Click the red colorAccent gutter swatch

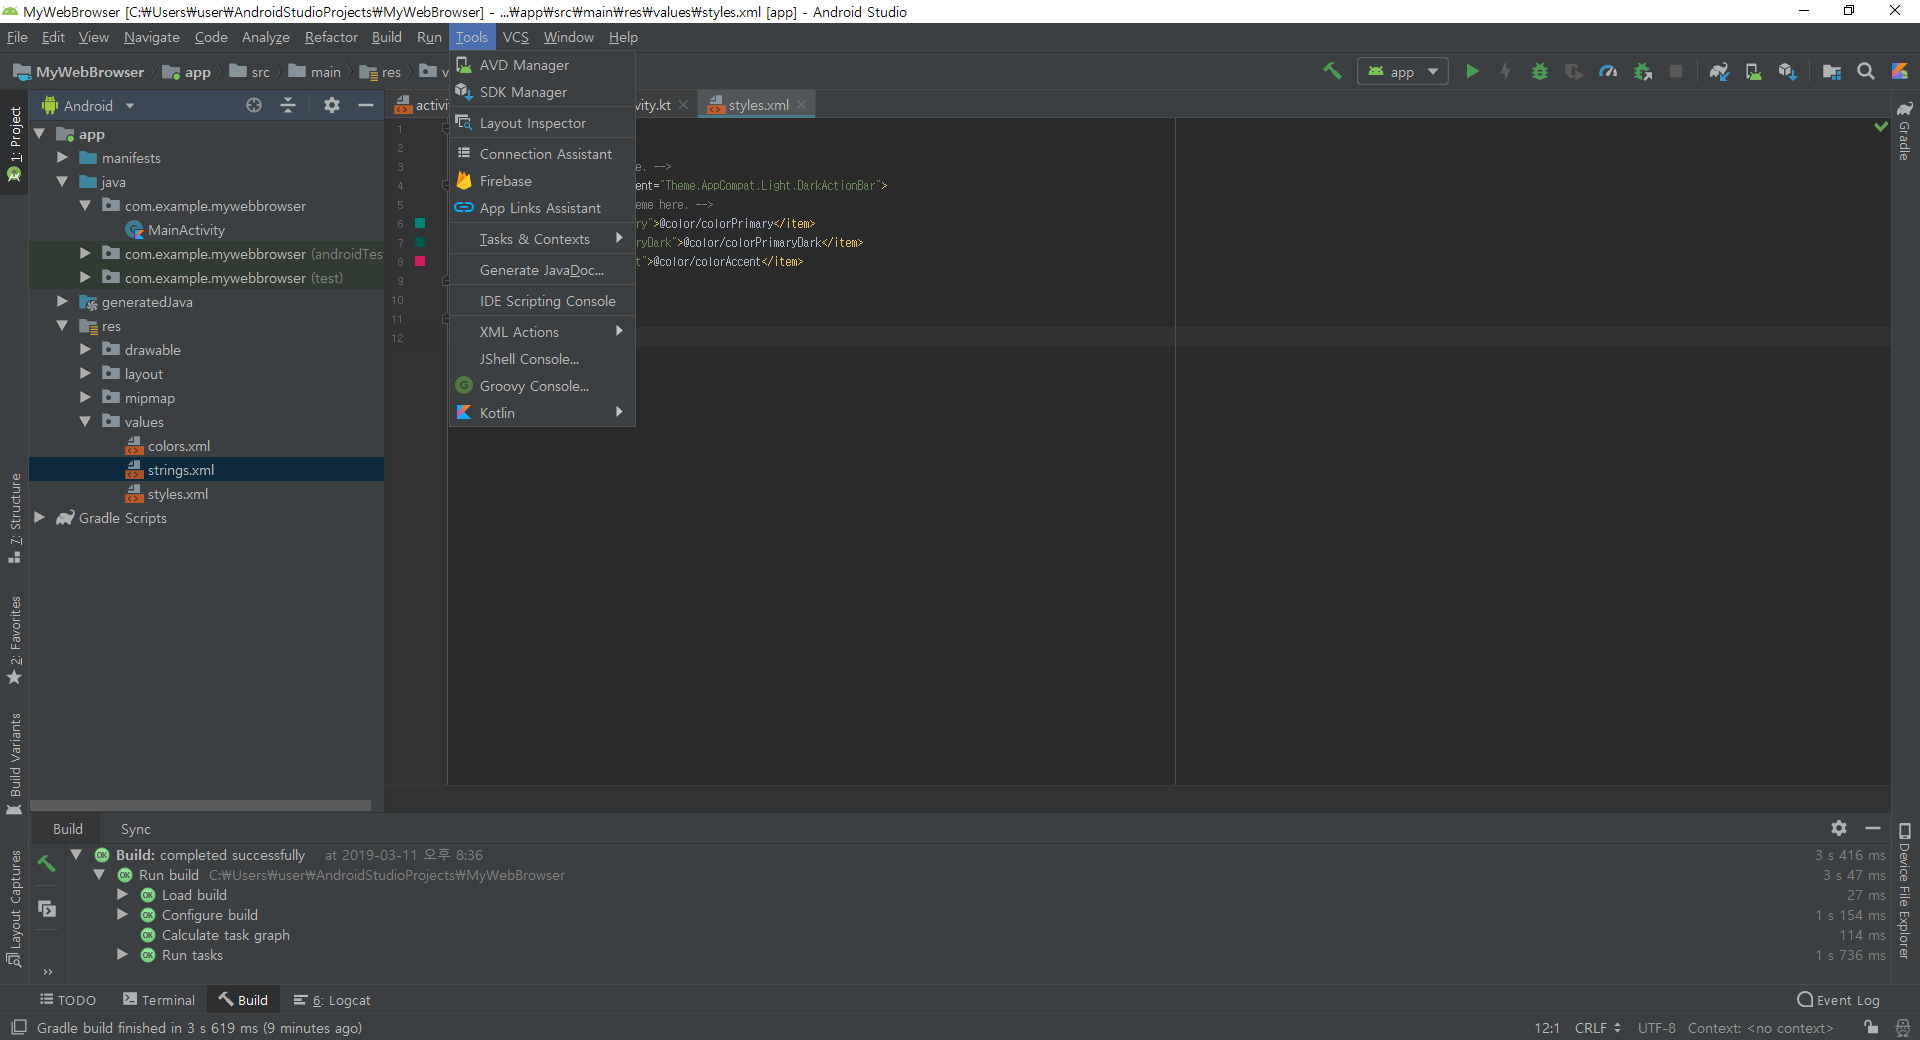click(x=421, y=261)
